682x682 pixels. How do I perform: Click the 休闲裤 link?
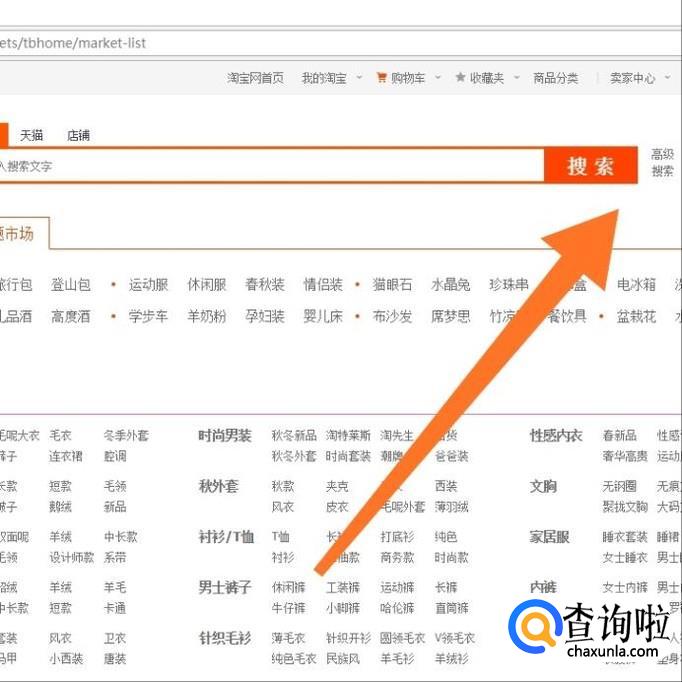[x=288, y=587]
